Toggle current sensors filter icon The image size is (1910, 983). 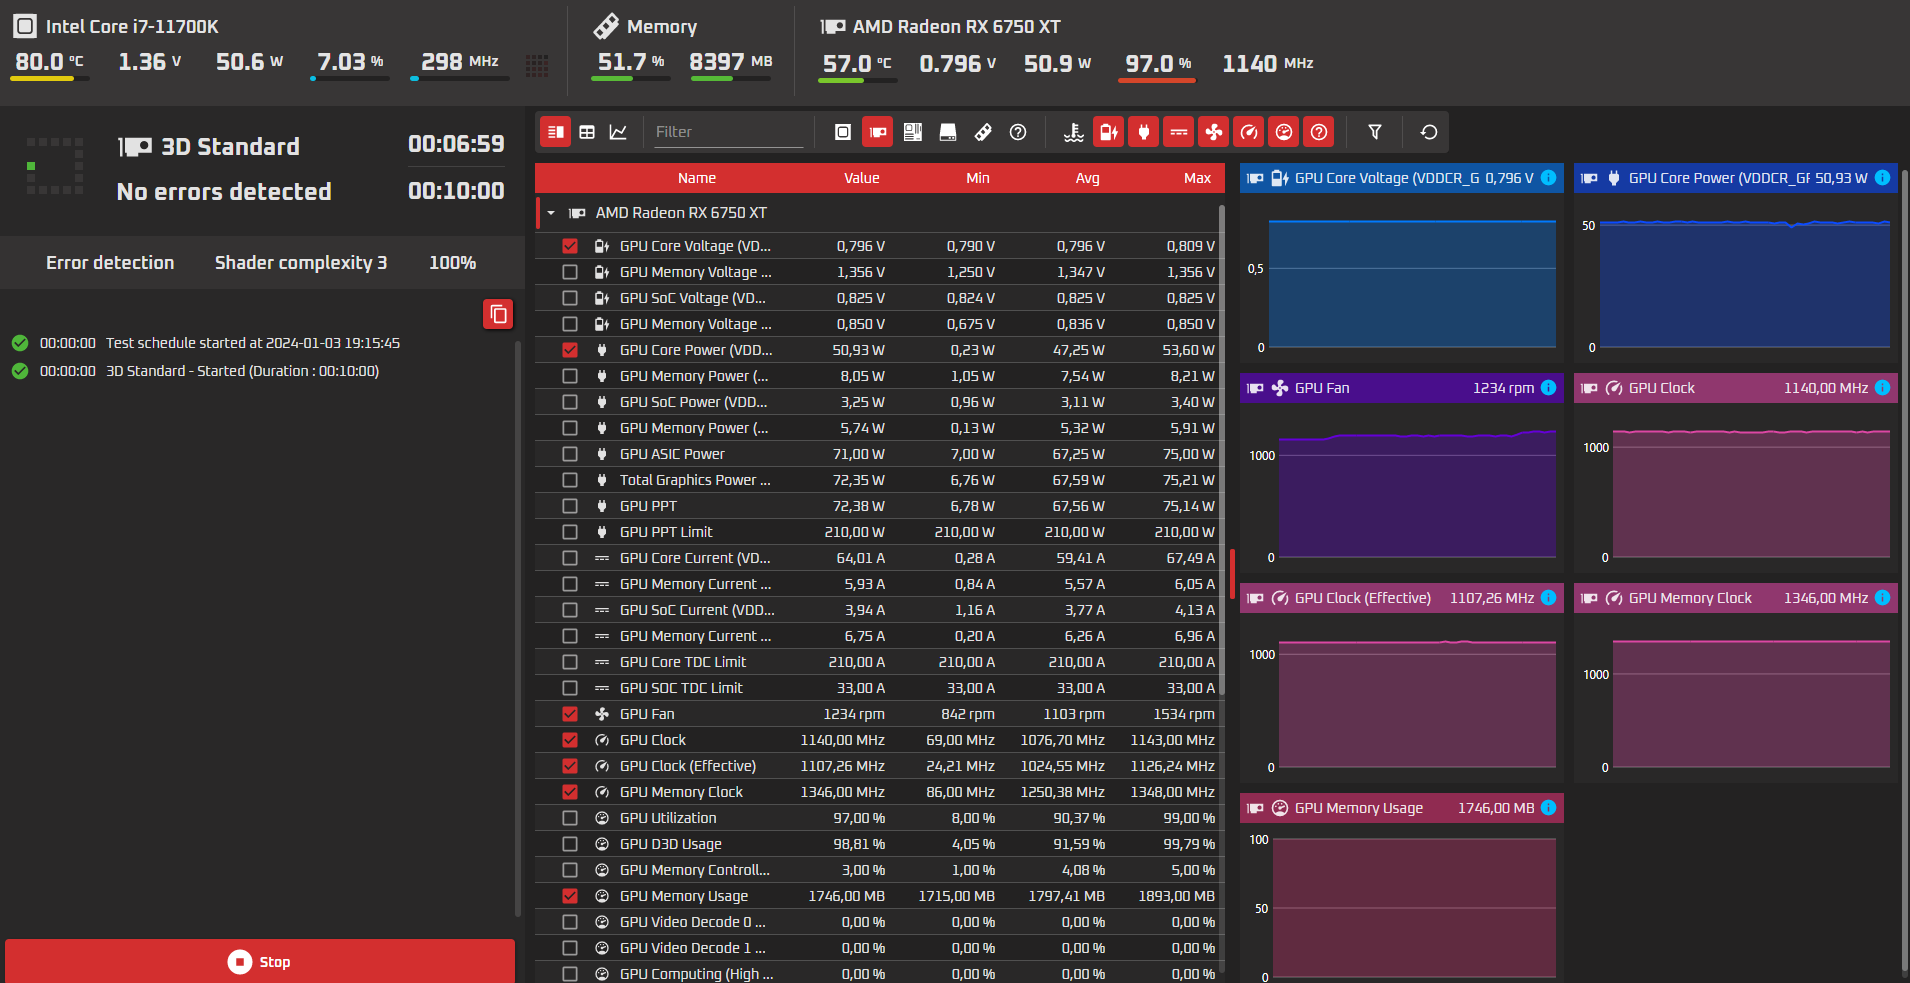click(1179, 132)
